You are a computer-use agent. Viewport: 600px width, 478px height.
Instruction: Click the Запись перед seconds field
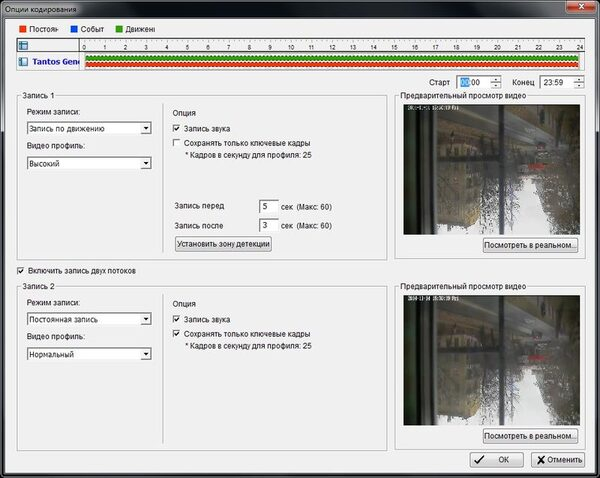(x=269, y=206)
